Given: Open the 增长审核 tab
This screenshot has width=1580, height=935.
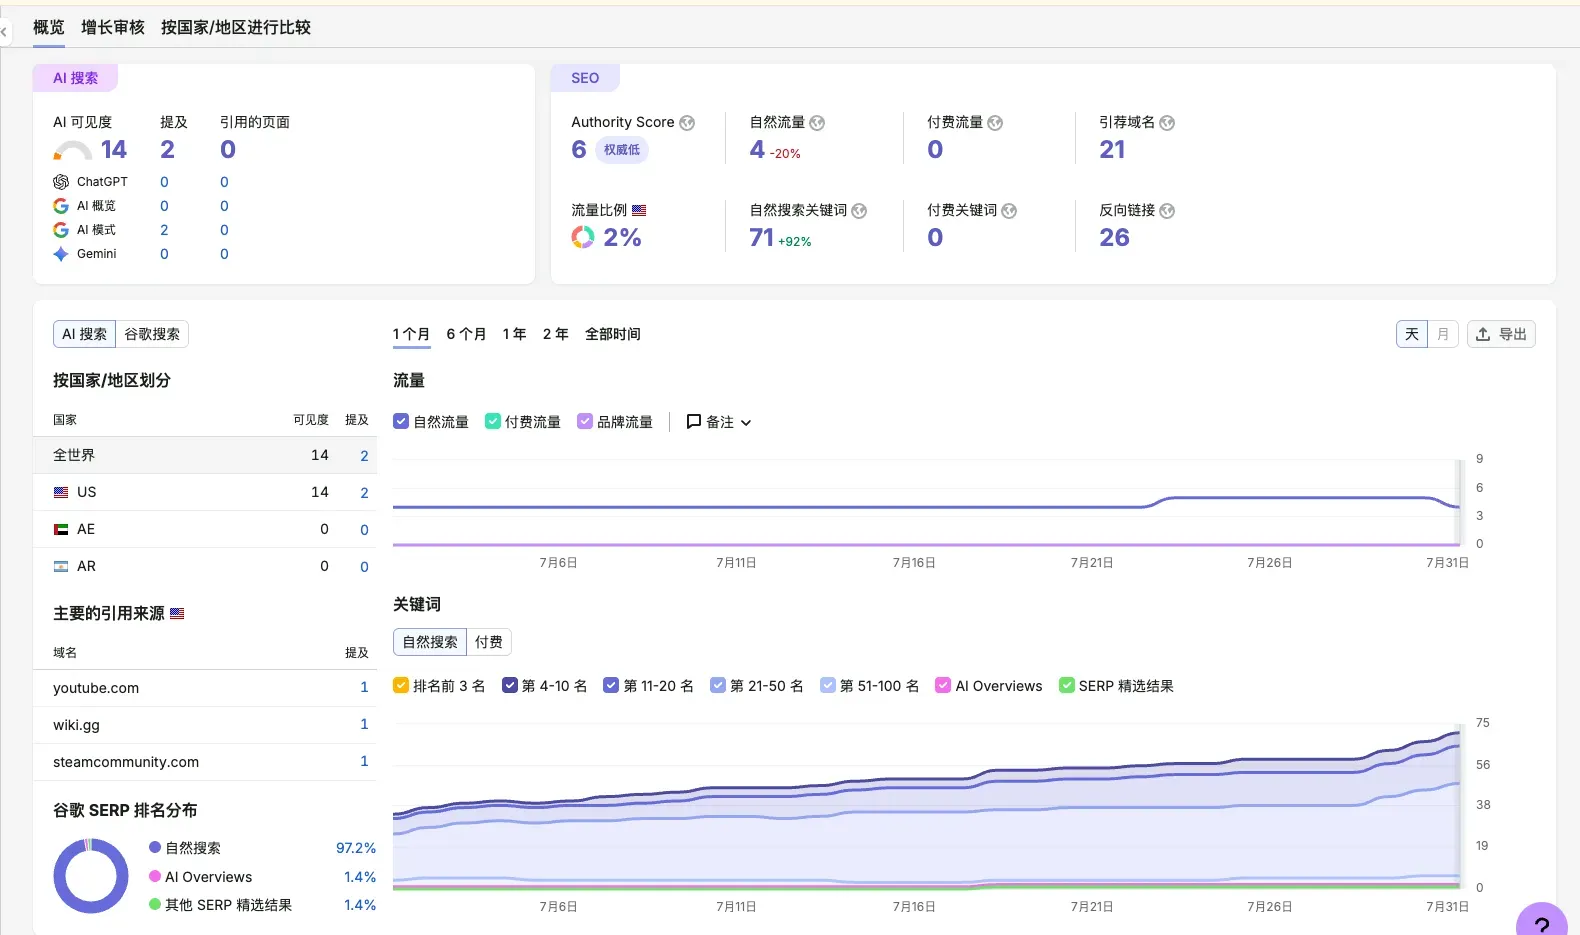Looking at the screenshot, I should [113, 27].
